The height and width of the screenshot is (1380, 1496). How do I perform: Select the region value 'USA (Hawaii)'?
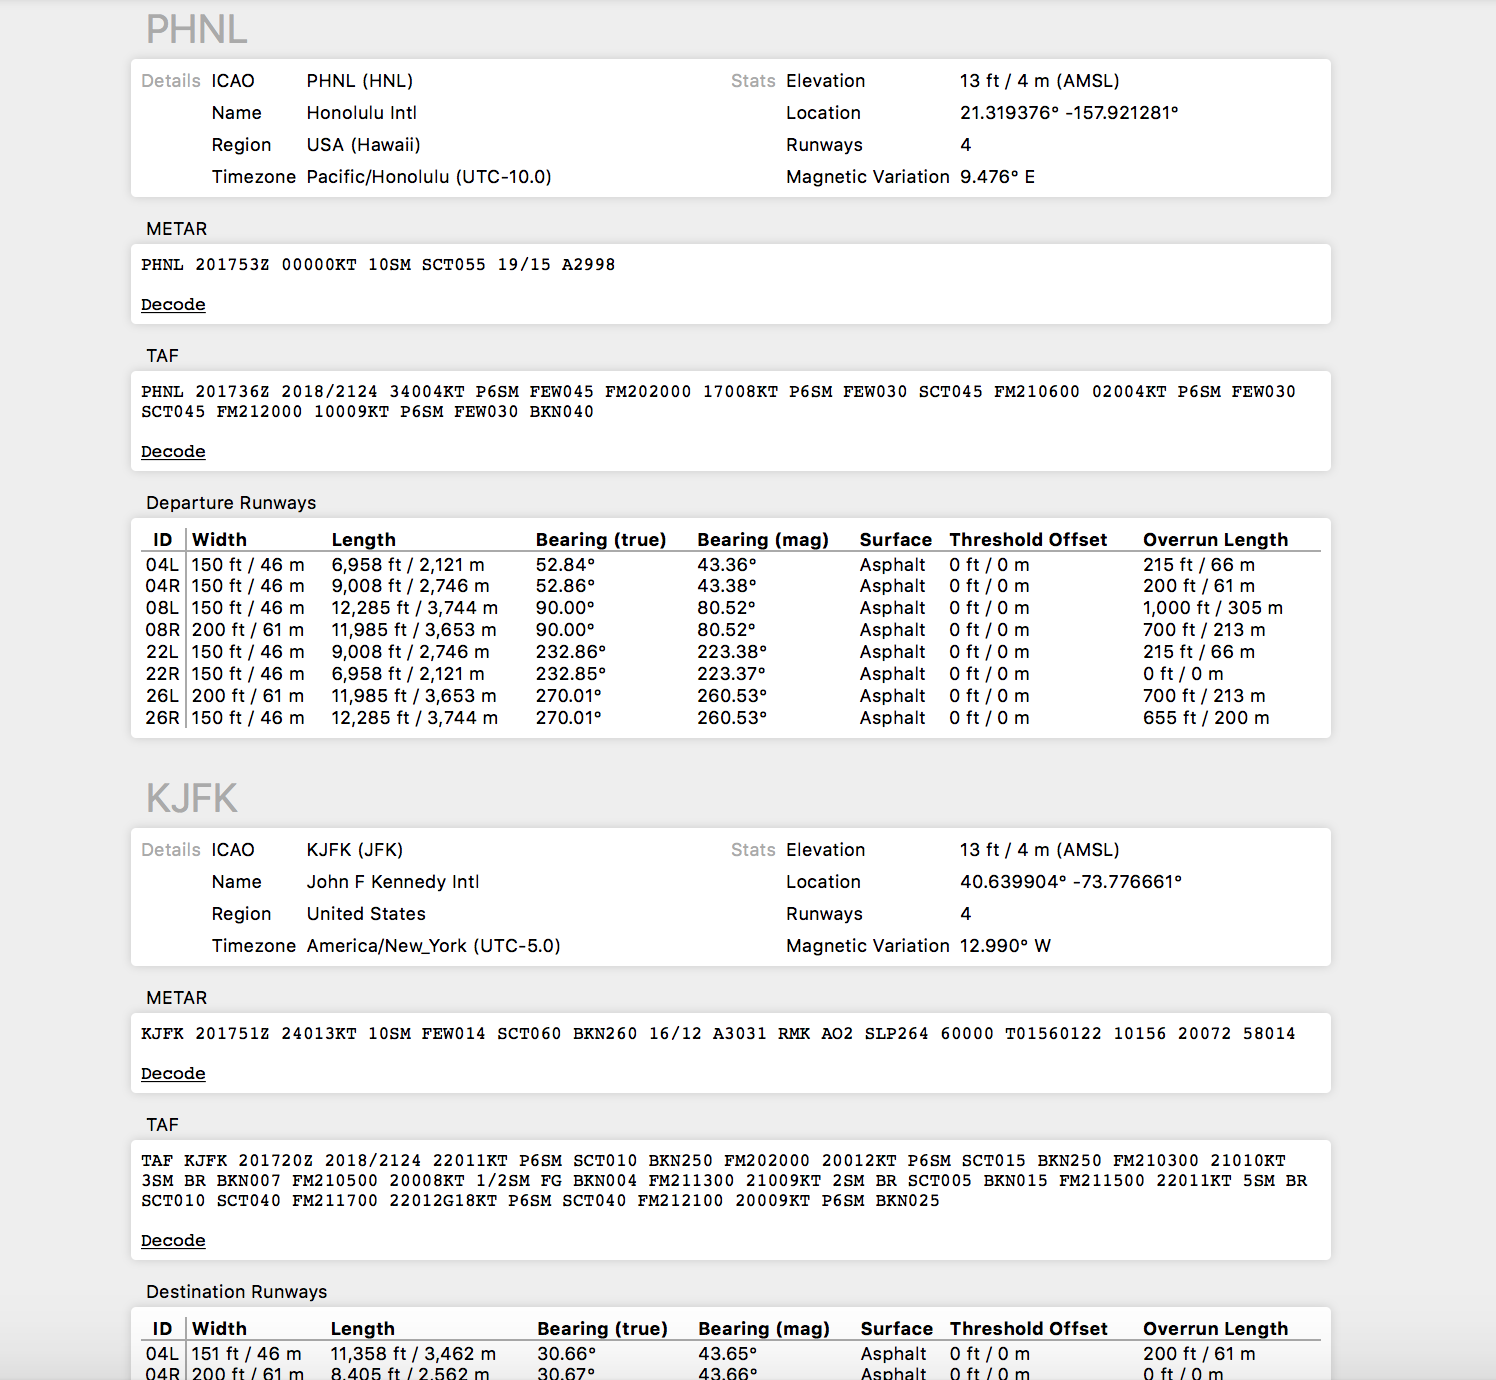(364, 145)
